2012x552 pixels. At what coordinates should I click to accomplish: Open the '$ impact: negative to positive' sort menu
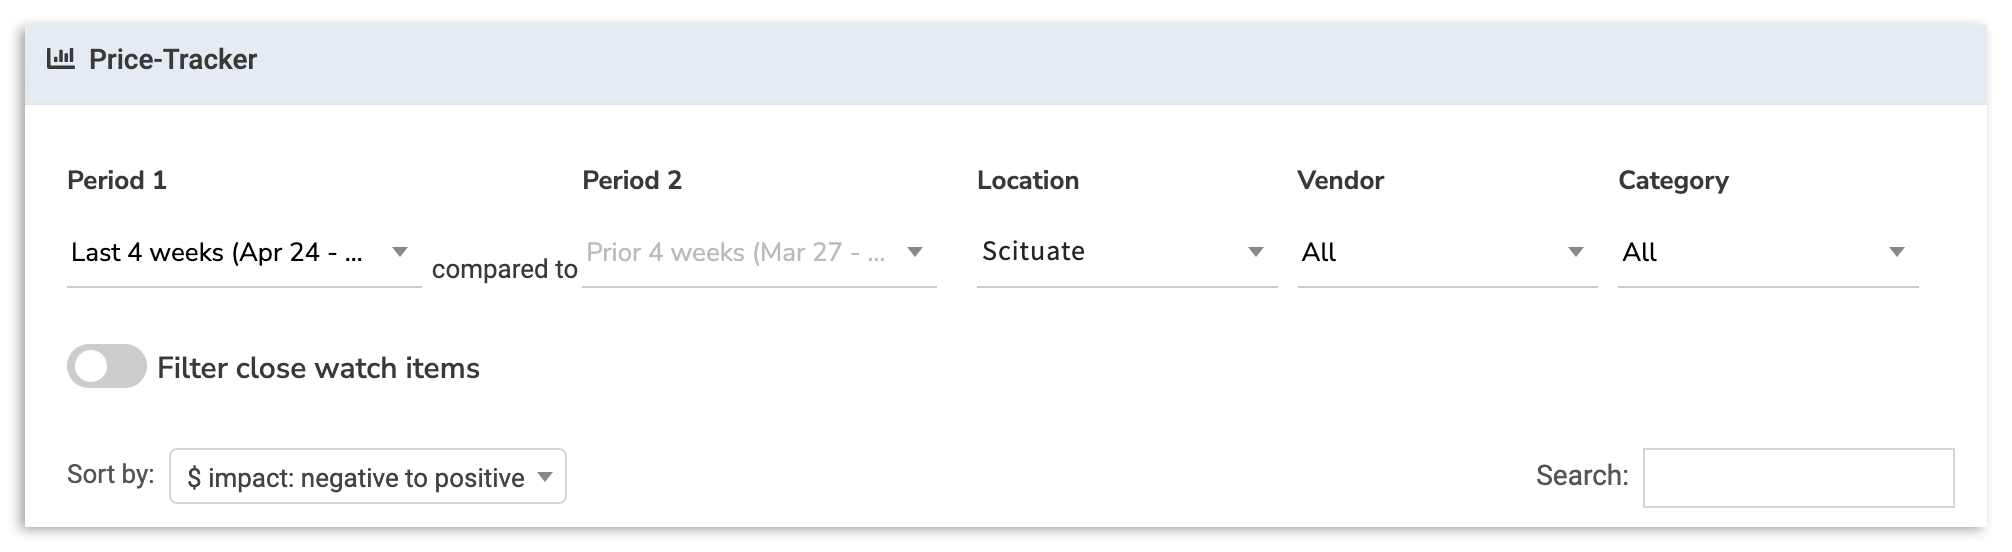pos(356,478)
